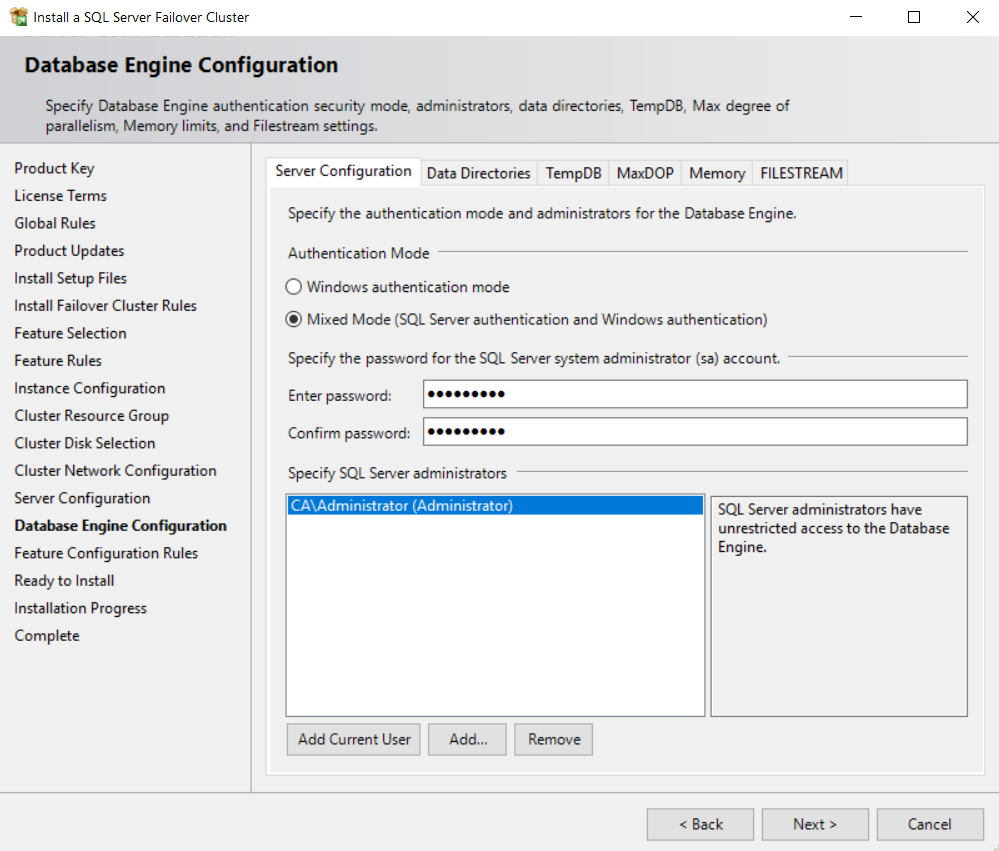999x851 pixels.
Task: Close the SQL Server Failover Cluster window
Action: click(972, 17)
